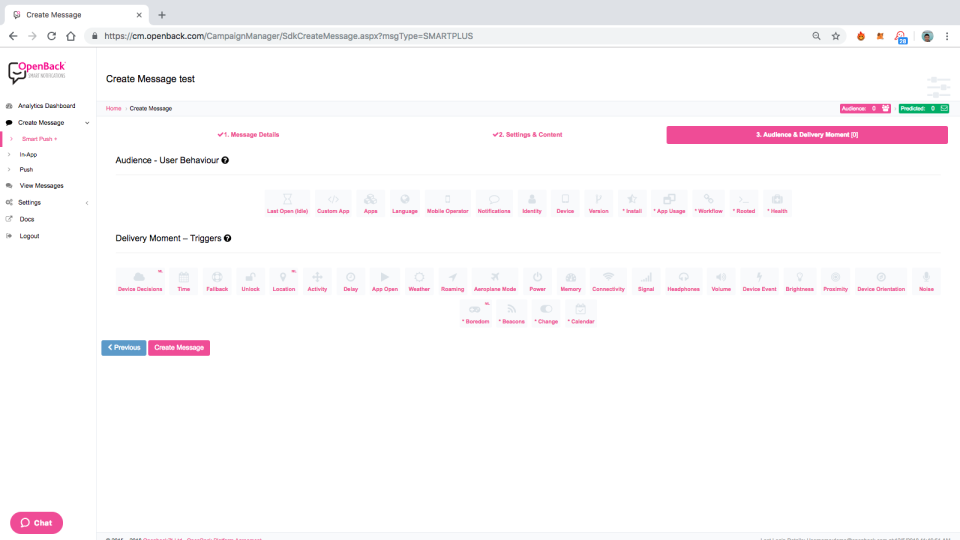Screen dimensions: 960x540
Task: Choose the Weather trigger
Action: 419,281
